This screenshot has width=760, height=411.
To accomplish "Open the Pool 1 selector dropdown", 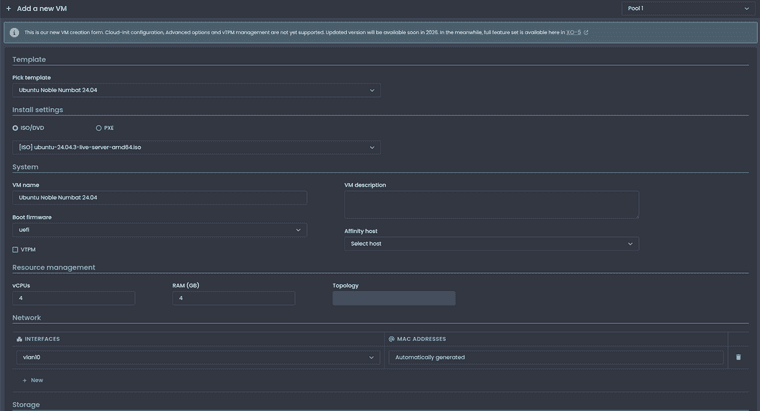I will pyautogui.click(x=687, y=8).
